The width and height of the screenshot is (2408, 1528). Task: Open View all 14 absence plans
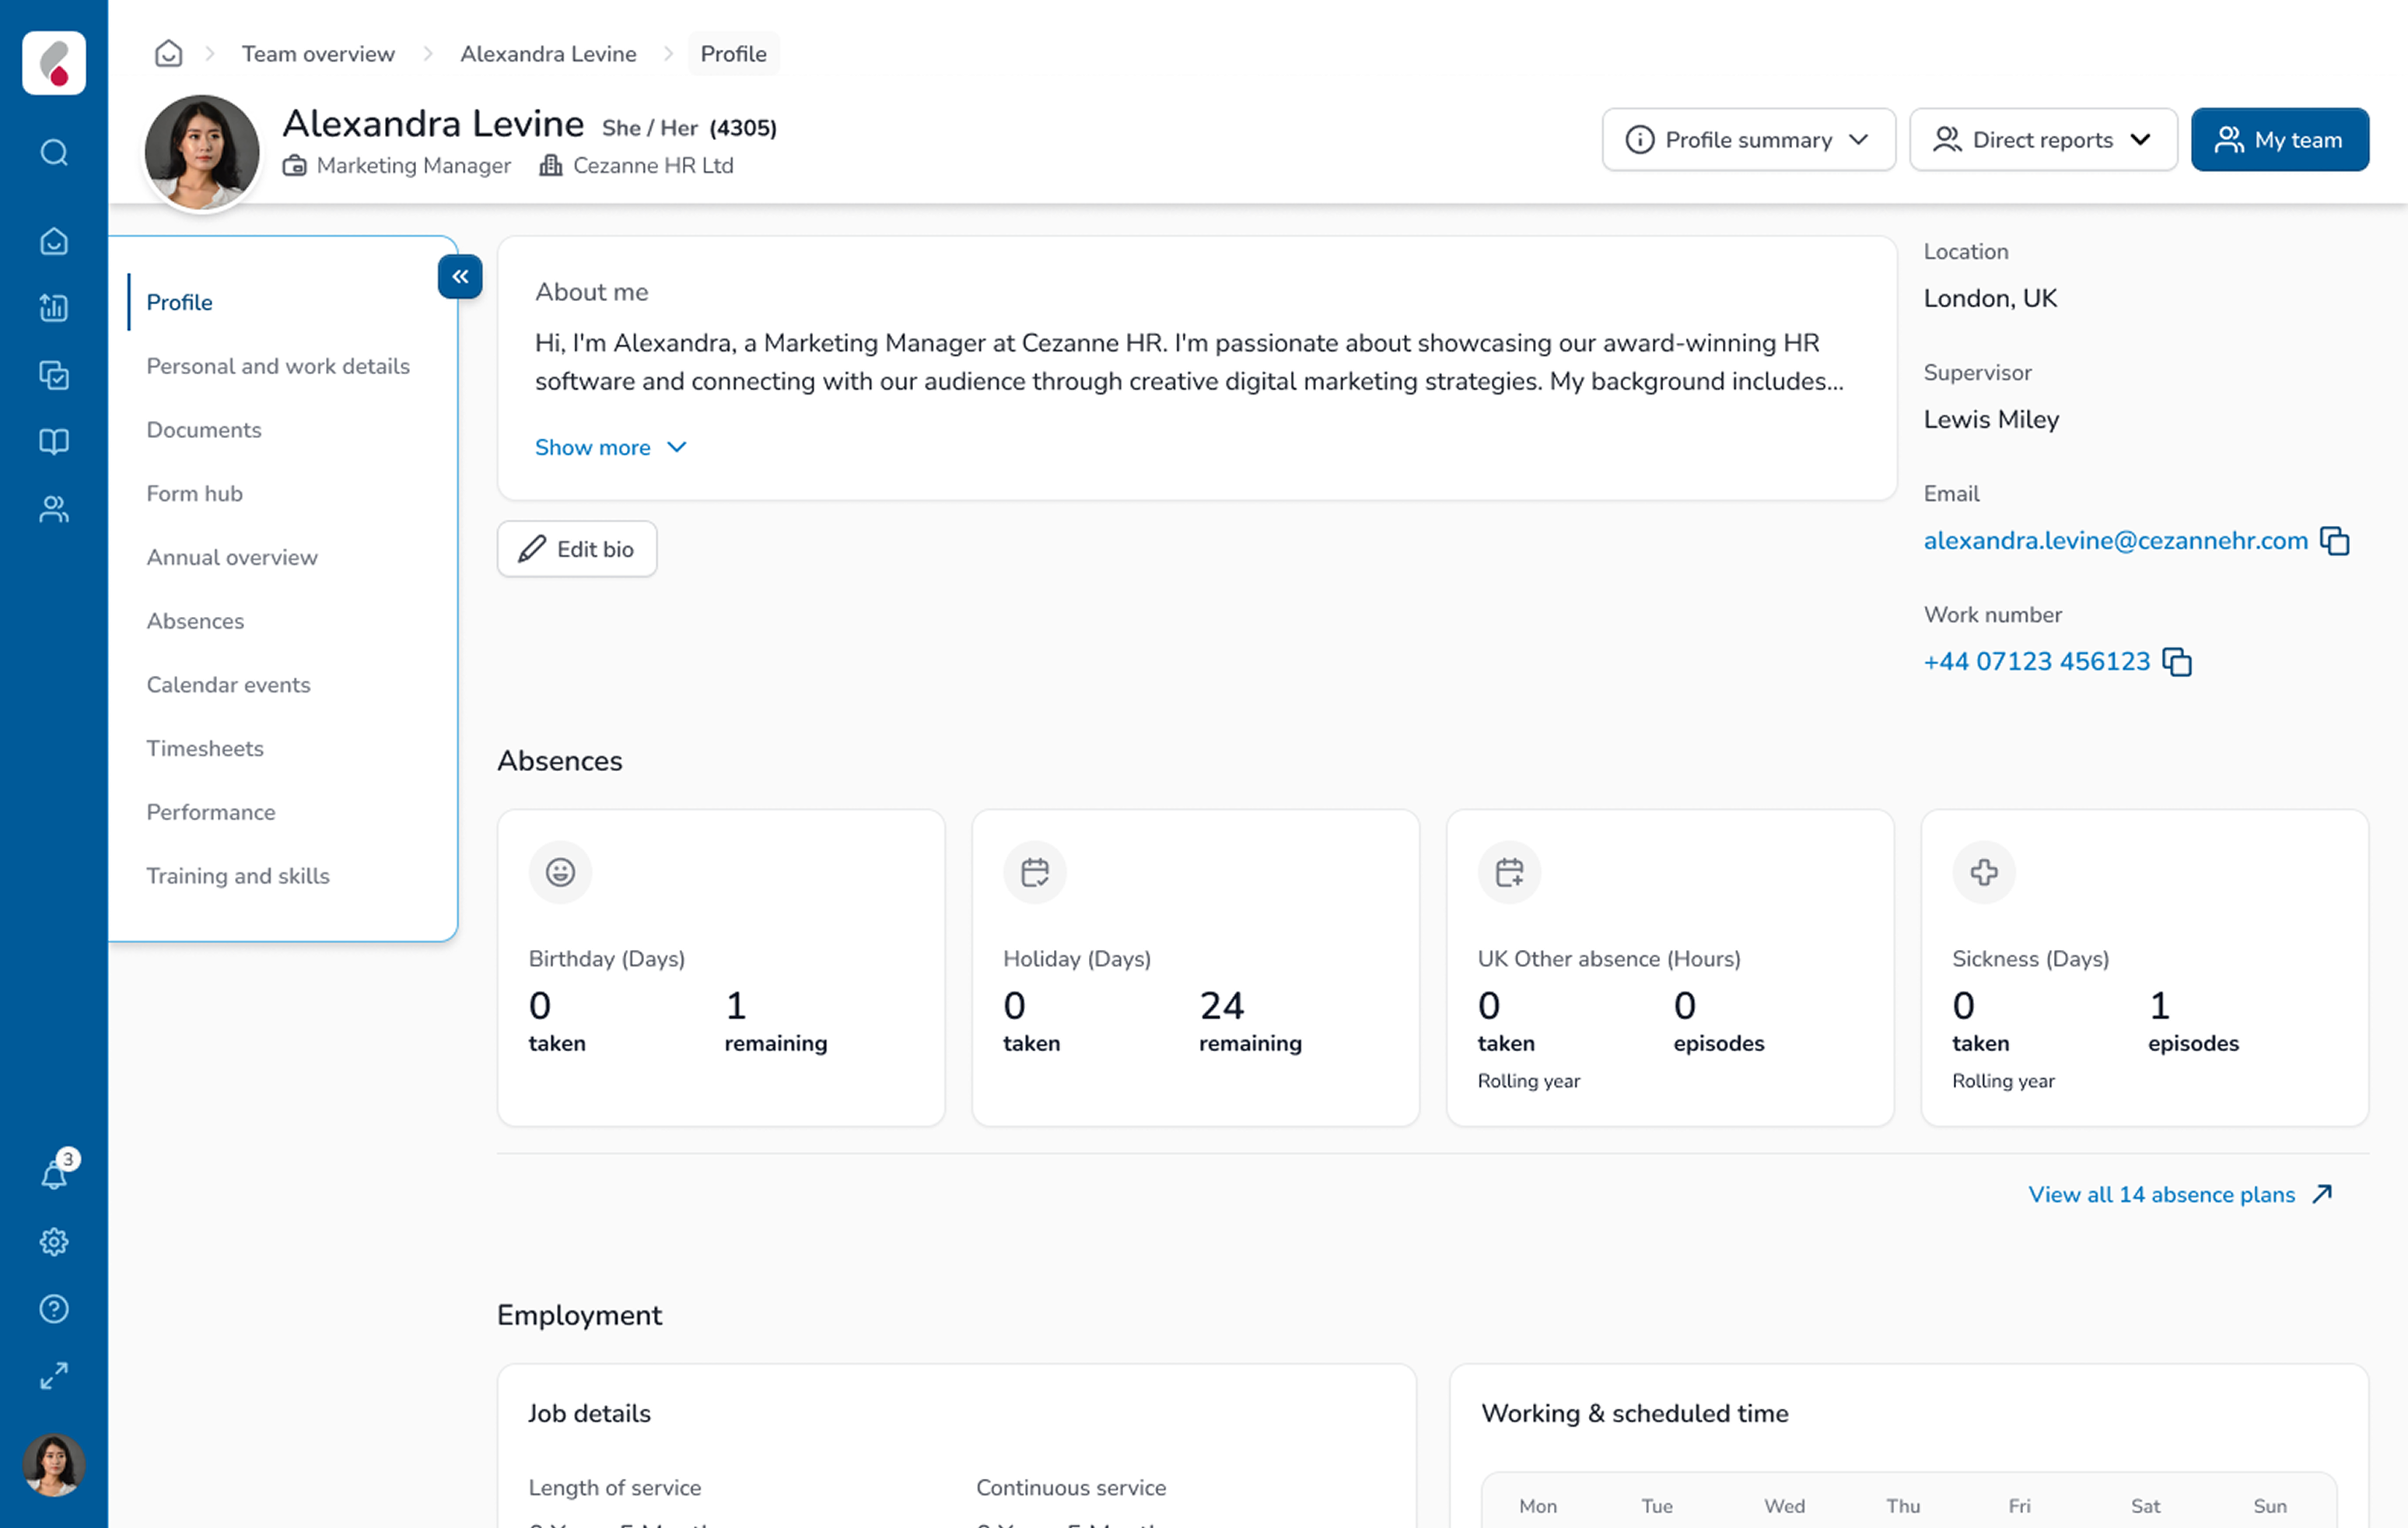click(x=2162, y=1194)
